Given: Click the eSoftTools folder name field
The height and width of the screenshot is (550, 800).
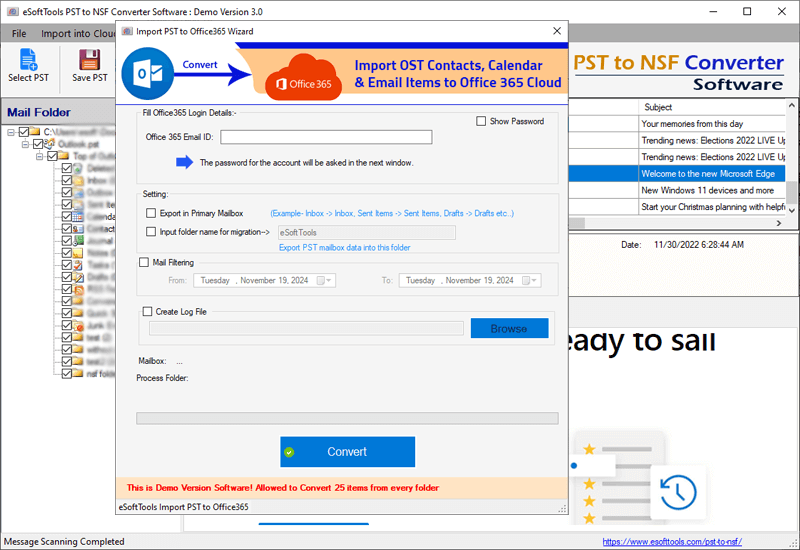Looking at the screenshot, I should pyautogui.click(x=366, y=233).
